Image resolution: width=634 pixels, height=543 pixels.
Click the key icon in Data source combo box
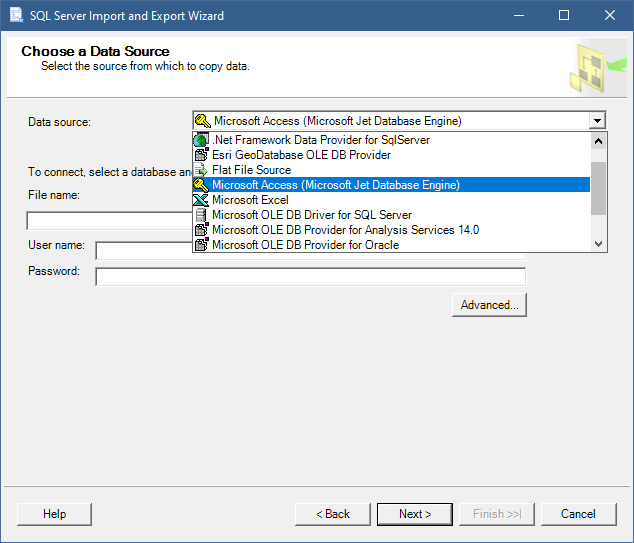coord(203,121)
